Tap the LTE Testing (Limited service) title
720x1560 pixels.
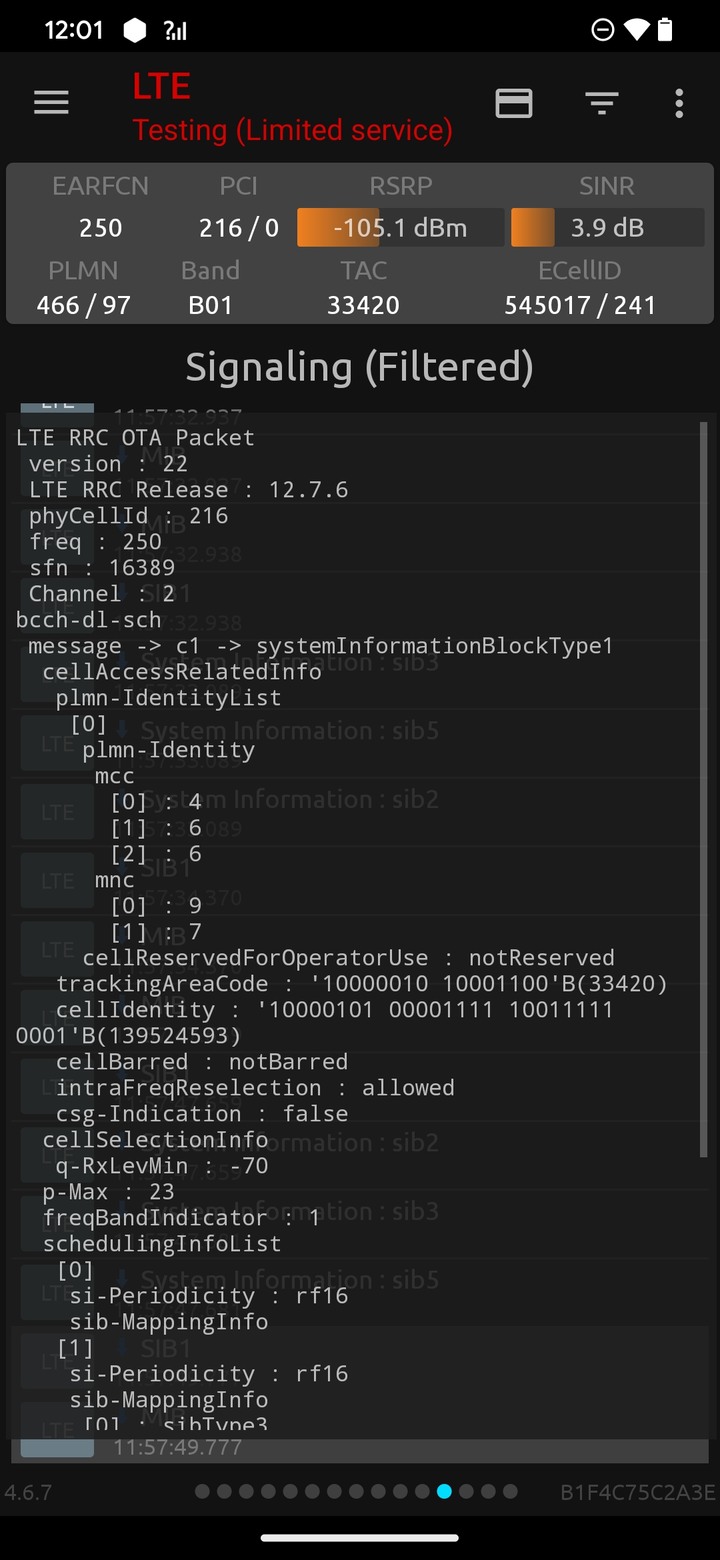(x=292, y=107)
